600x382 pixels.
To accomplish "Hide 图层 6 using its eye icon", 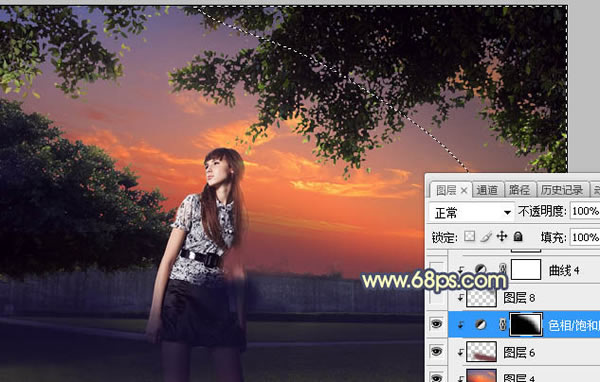I will [x=437, y=352].
